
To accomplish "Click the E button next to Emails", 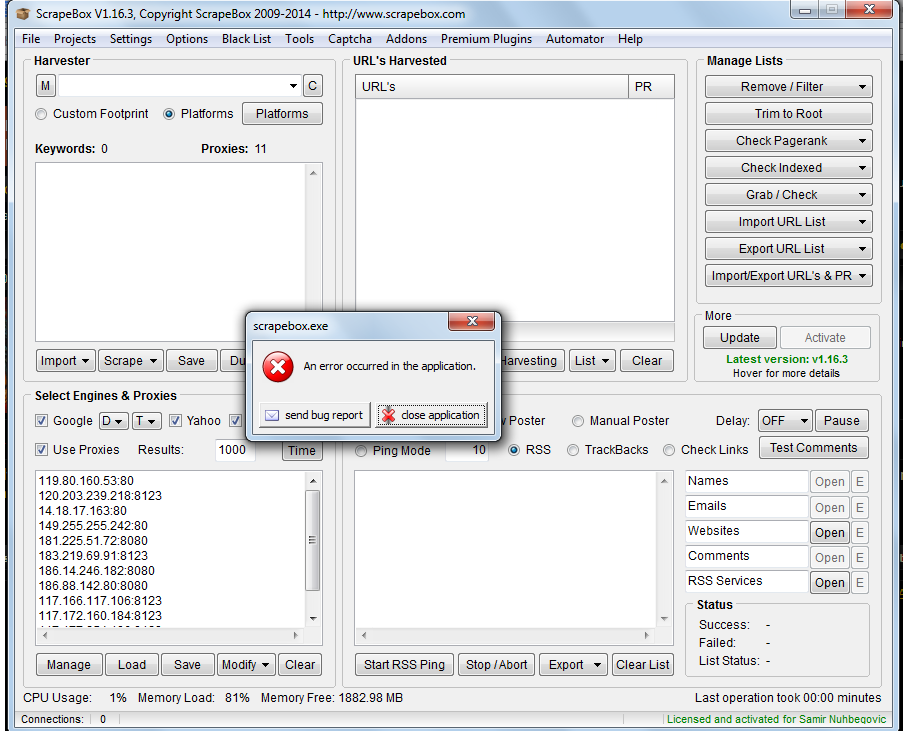I will [859, 507].
